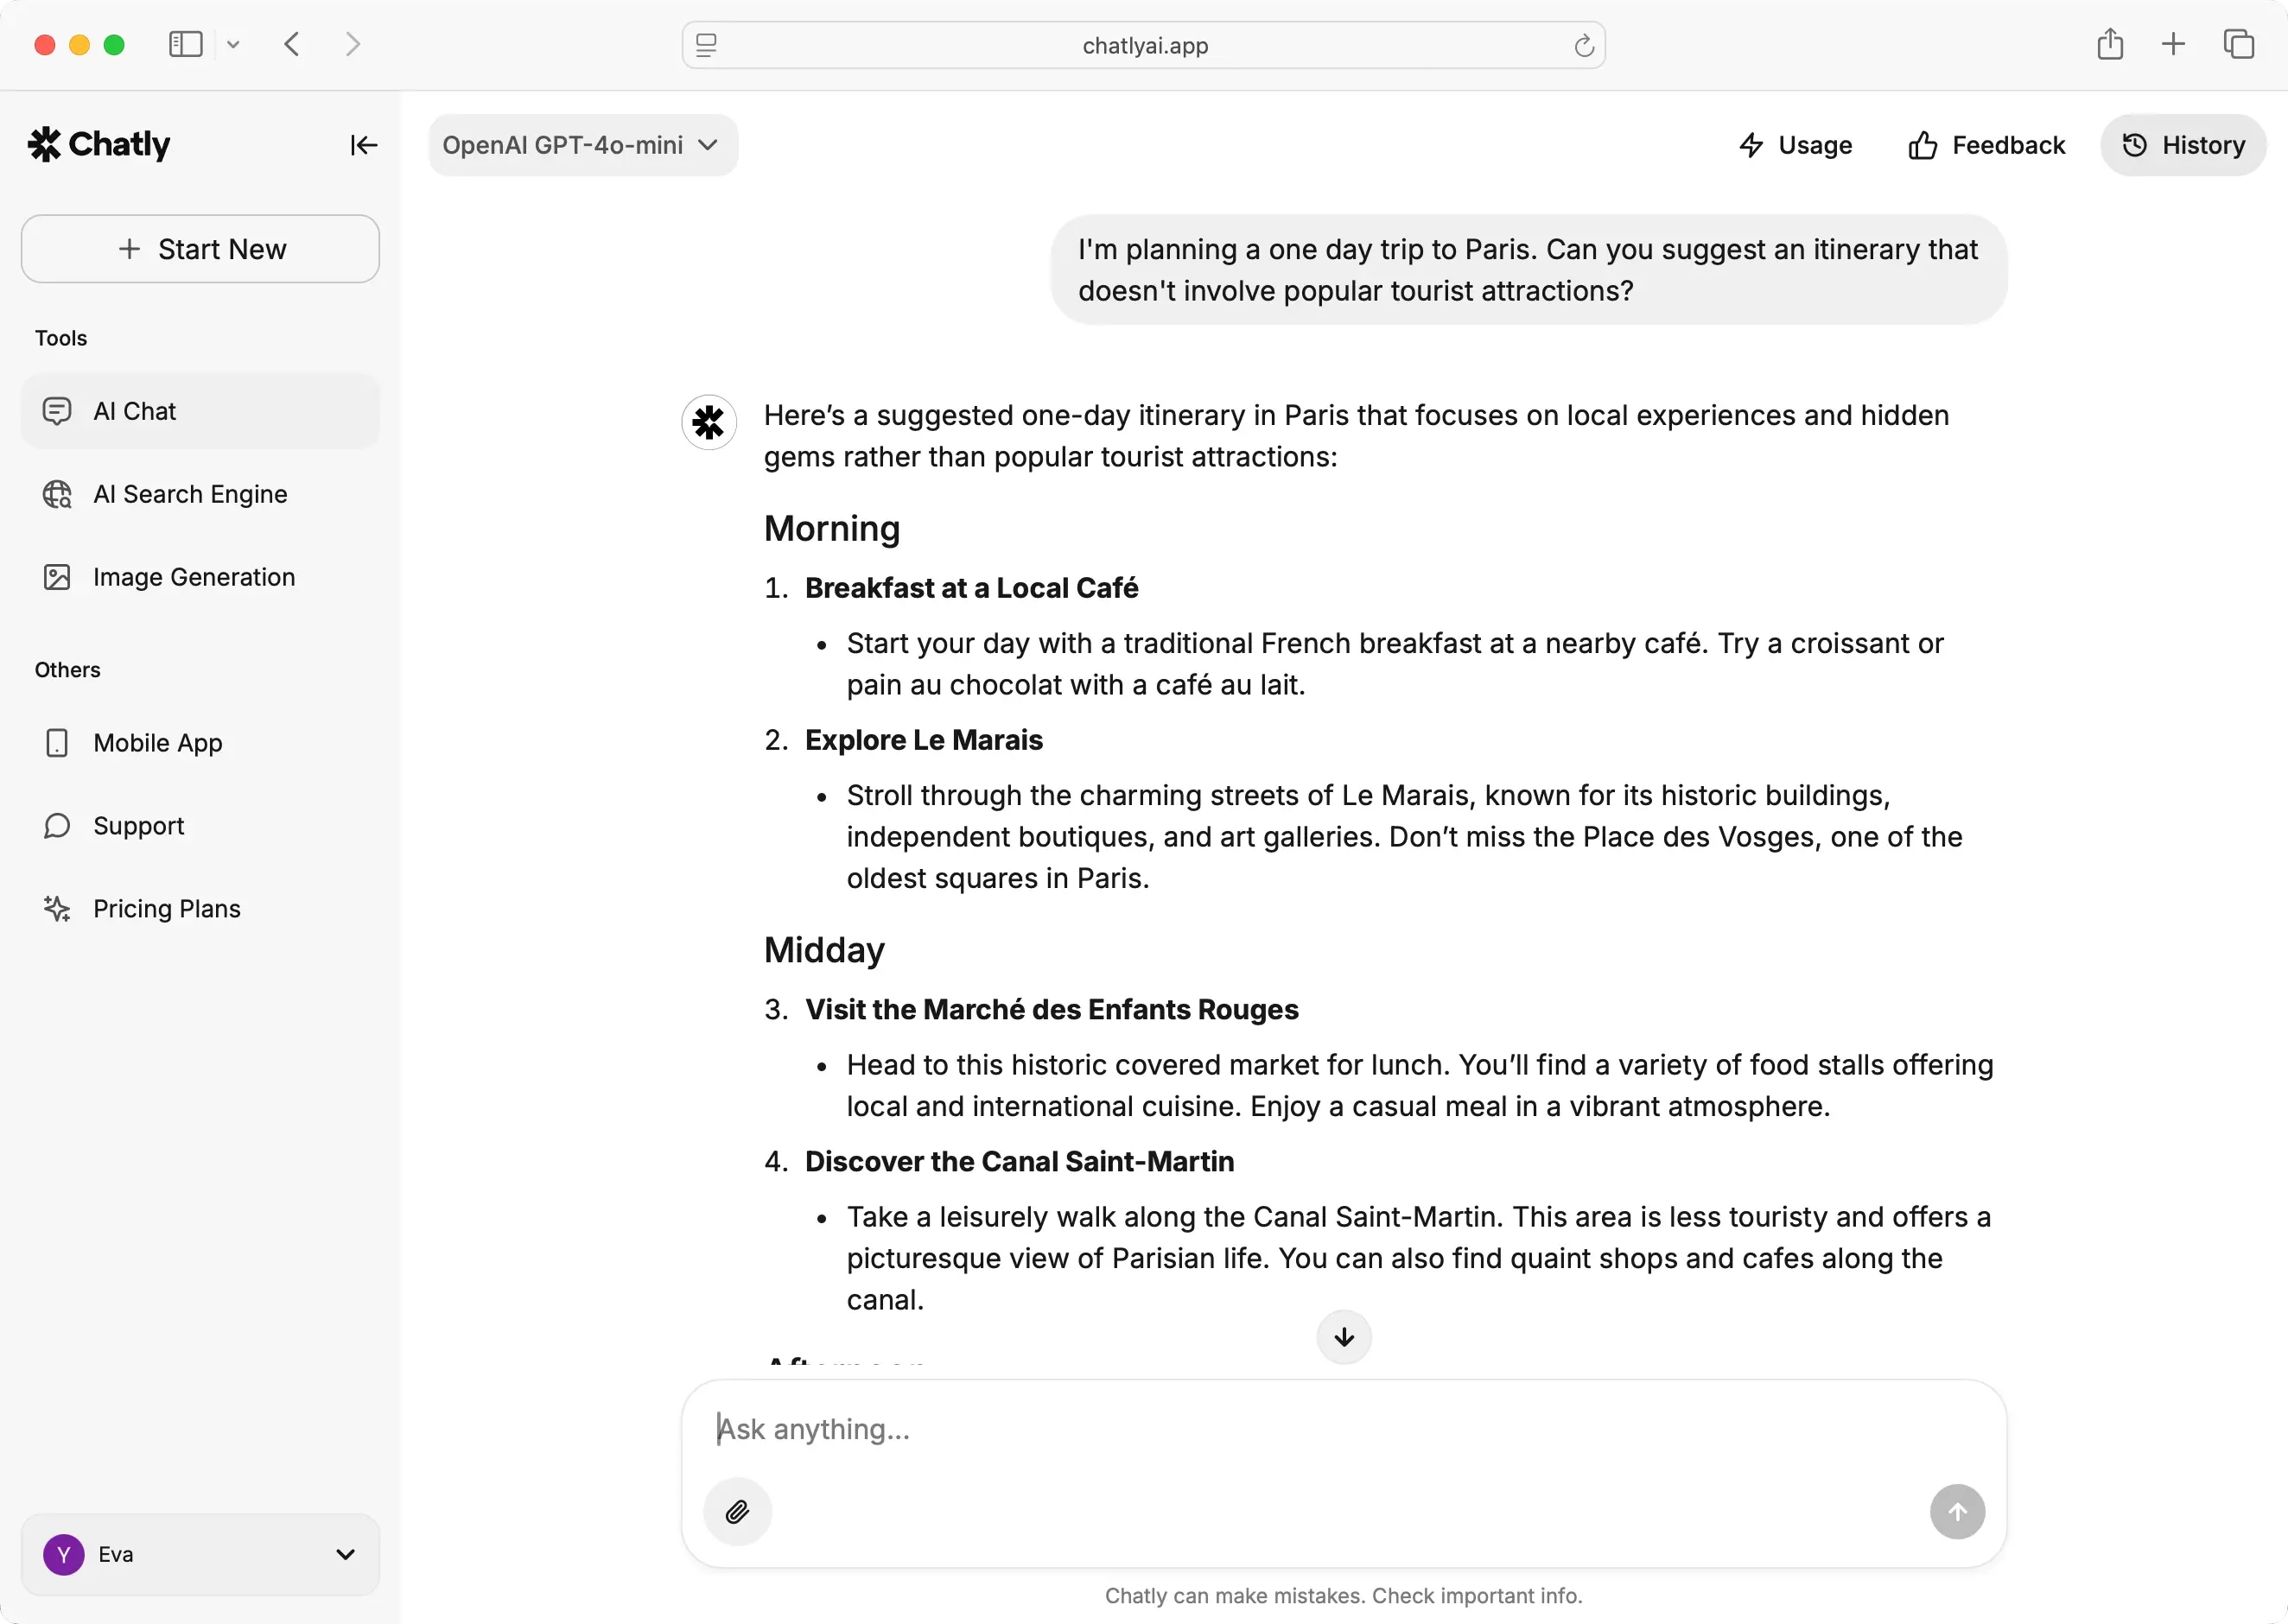This screenshot has width=2288, height=1624.
Task: Toggle the Safari sidebar
Action: [186, 45]
